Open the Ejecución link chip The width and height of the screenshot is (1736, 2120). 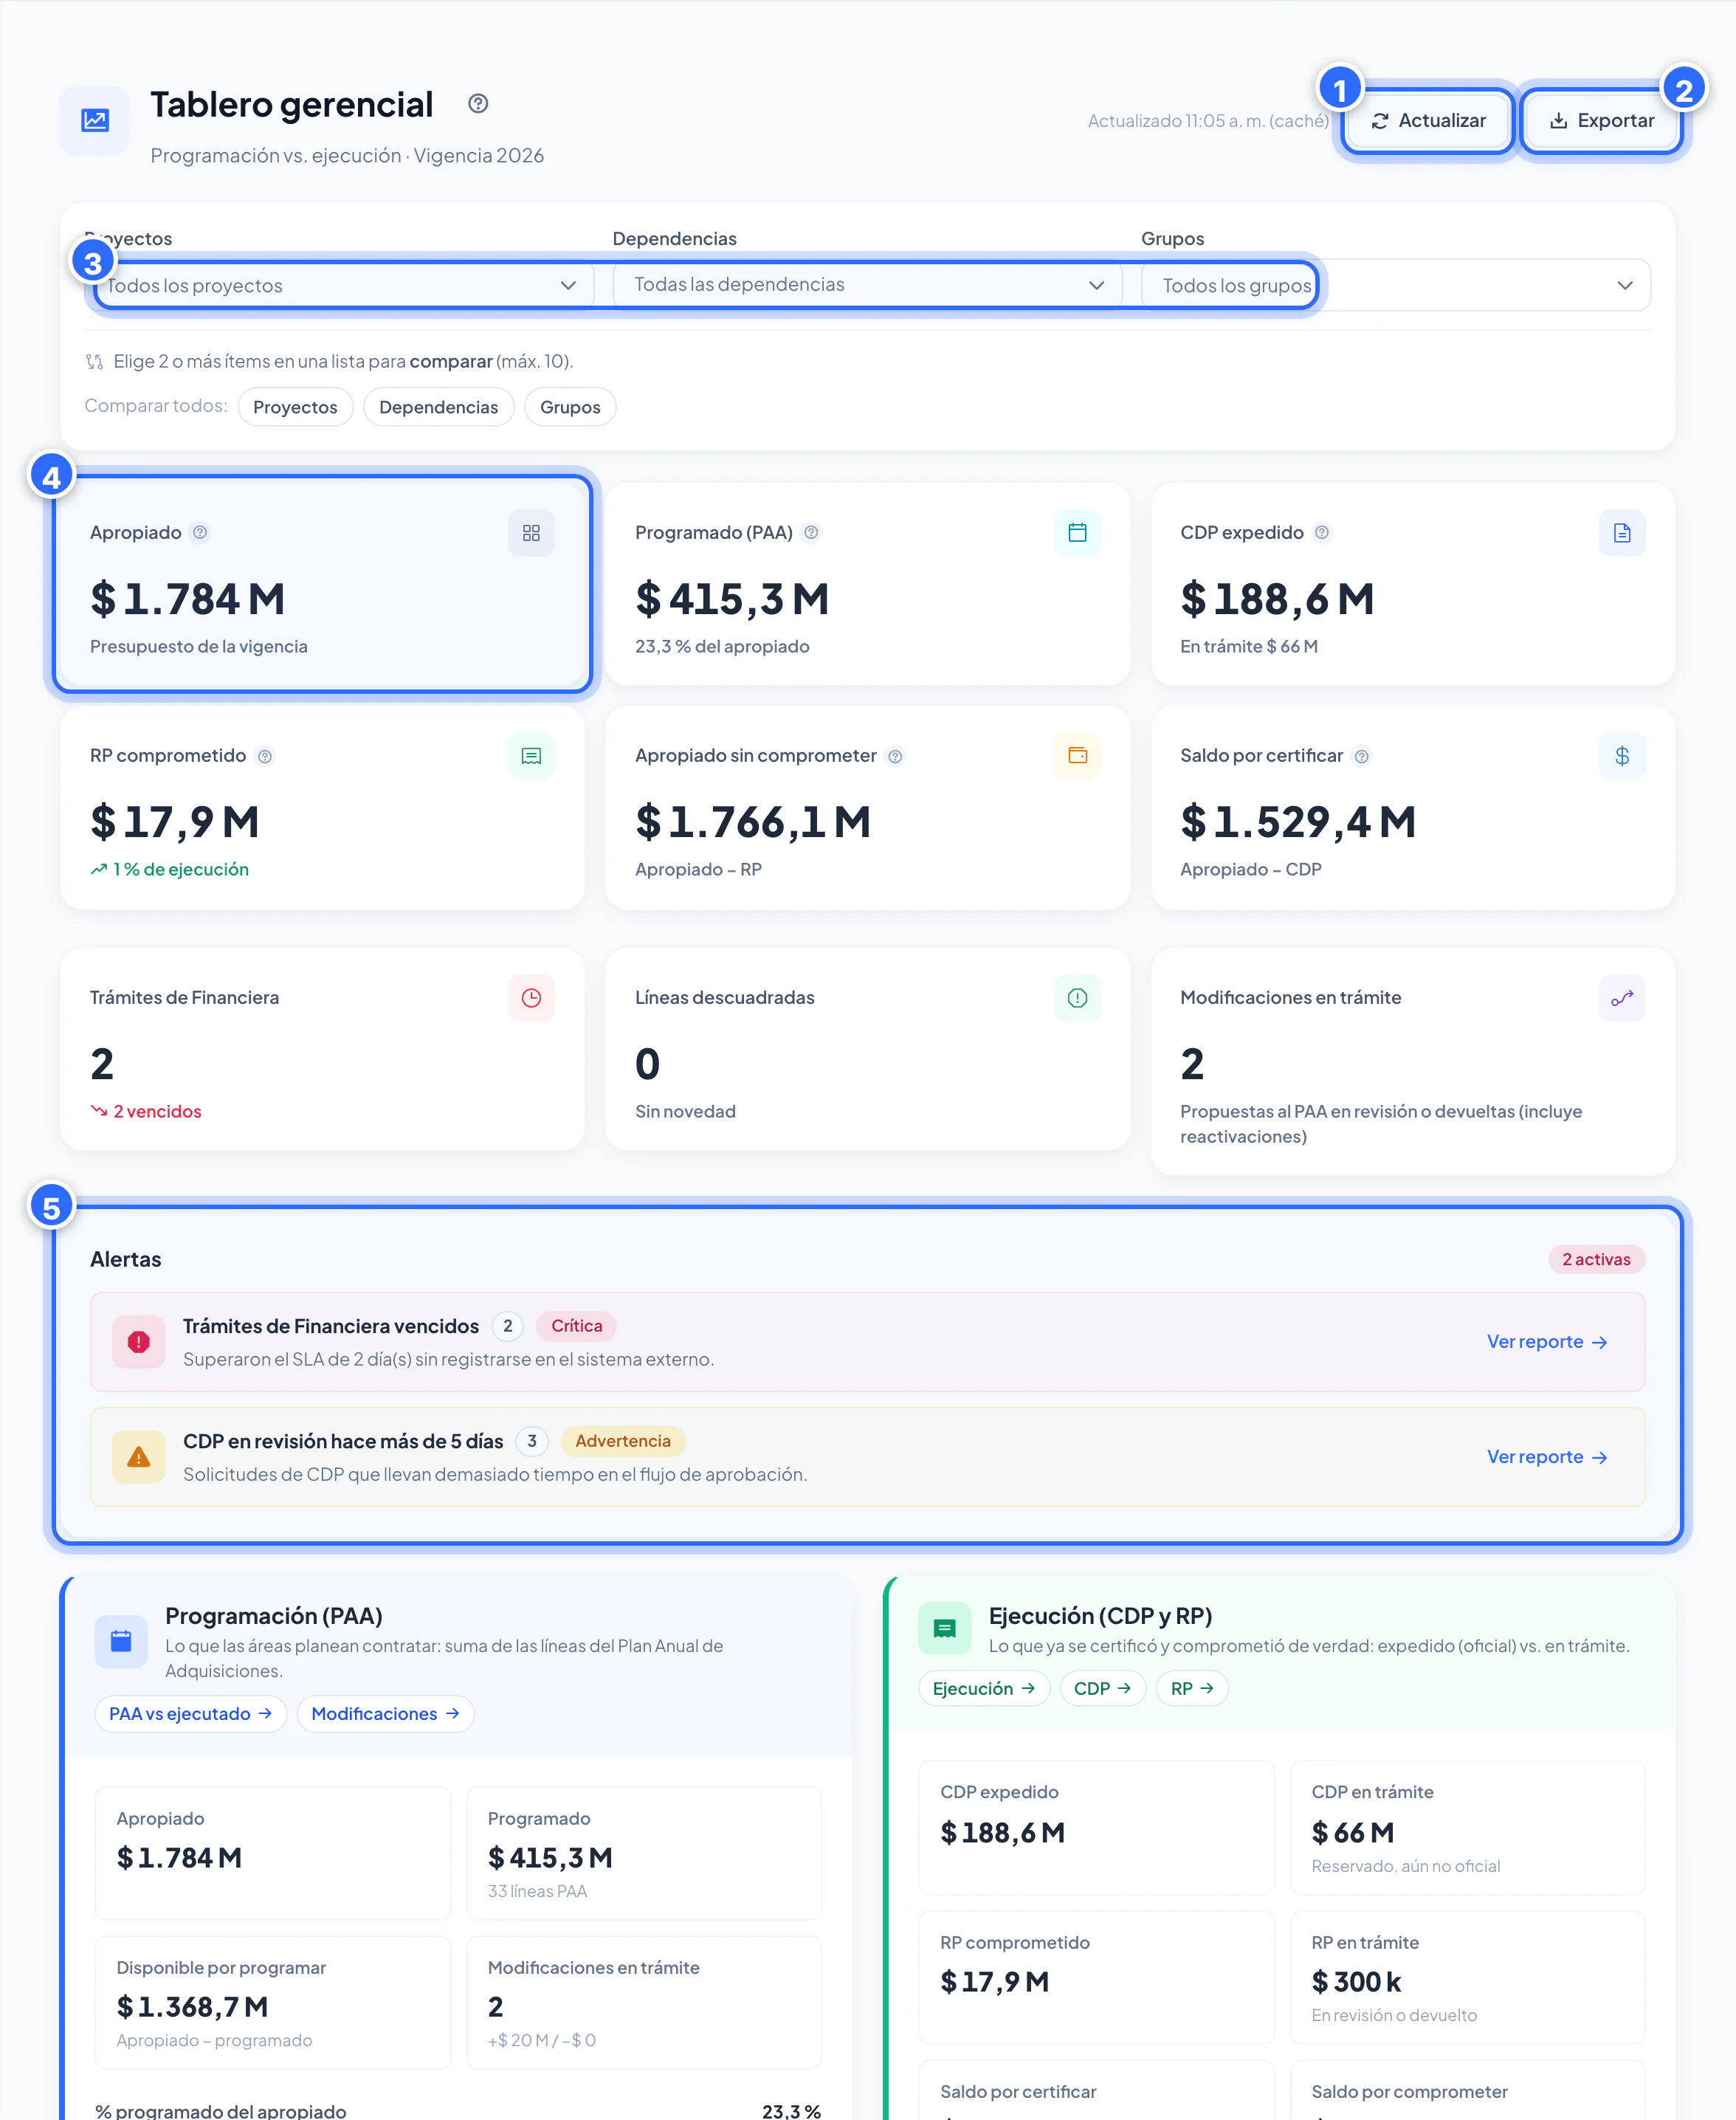click(x=984, y=1688)
